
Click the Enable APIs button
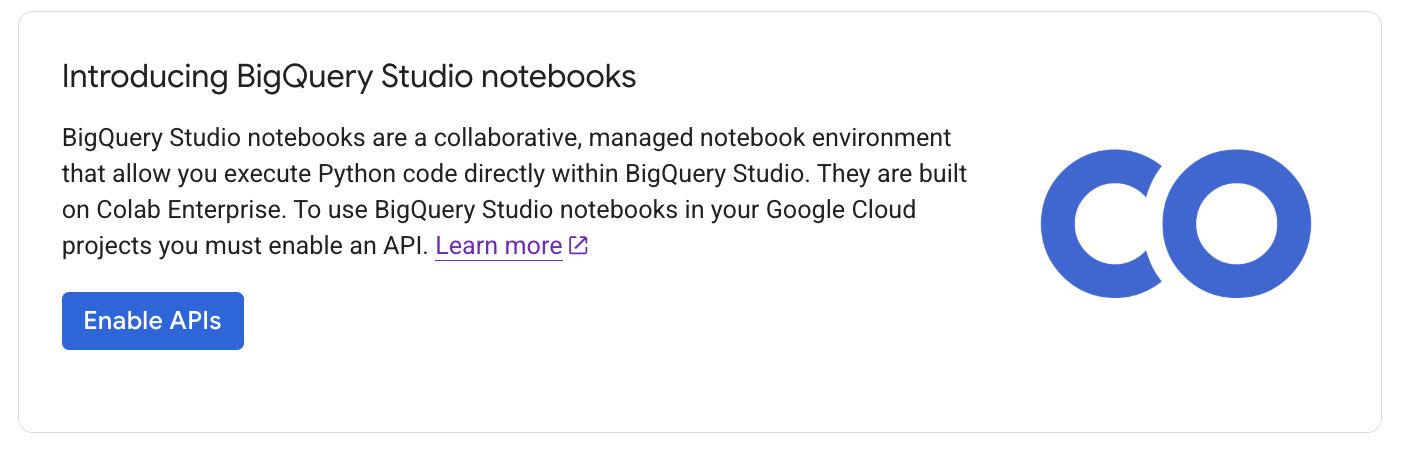coord(152,321)
